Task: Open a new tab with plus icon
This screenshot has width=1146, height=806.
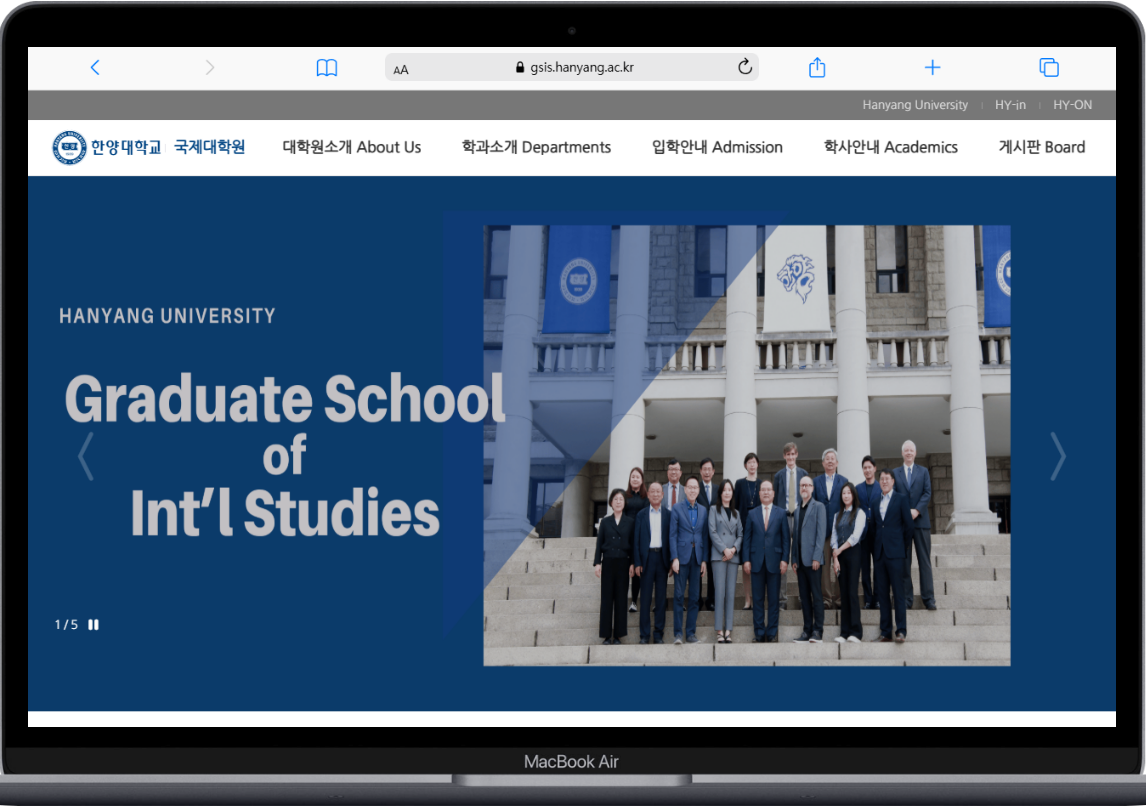Action: click(x=932, y=67)
